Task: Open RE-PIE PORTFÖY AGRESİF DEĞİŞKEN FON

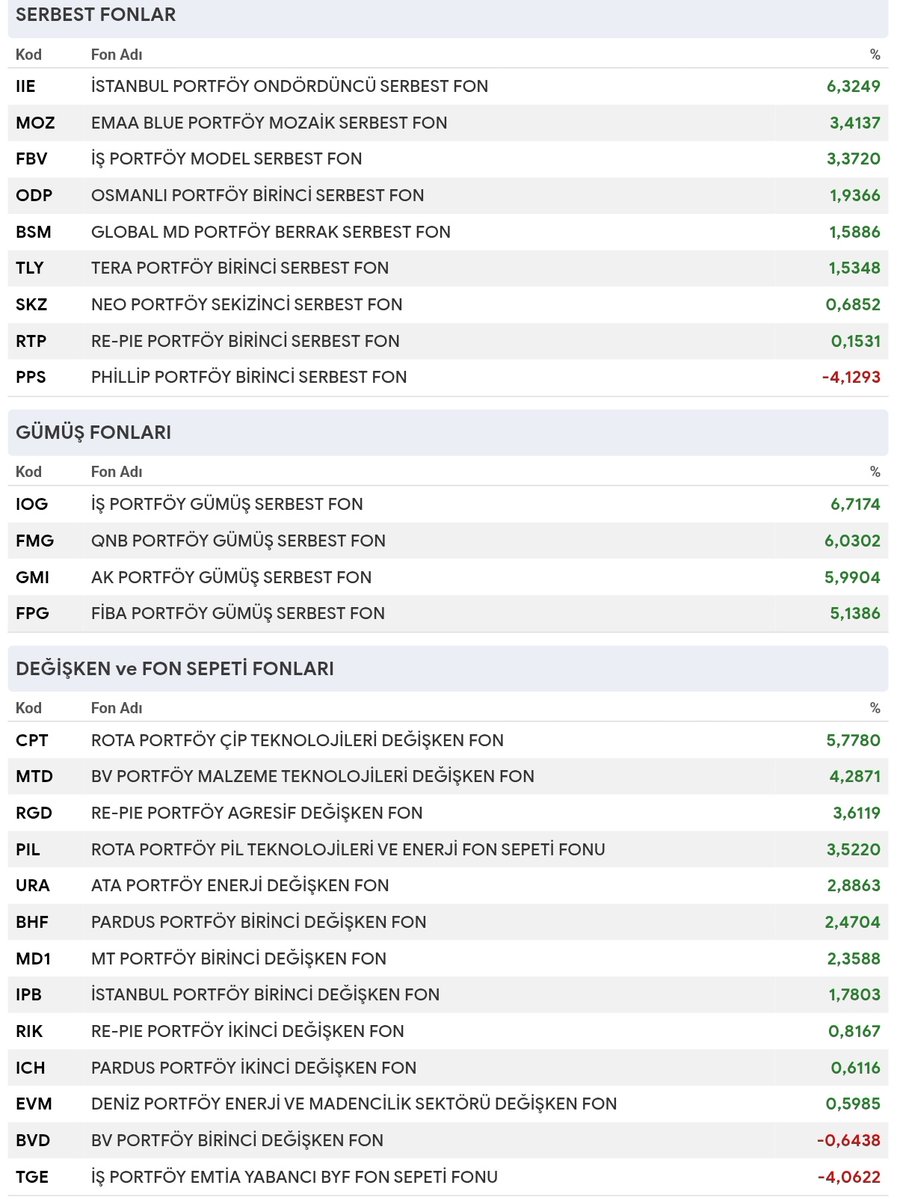Action: pos(257,813)
